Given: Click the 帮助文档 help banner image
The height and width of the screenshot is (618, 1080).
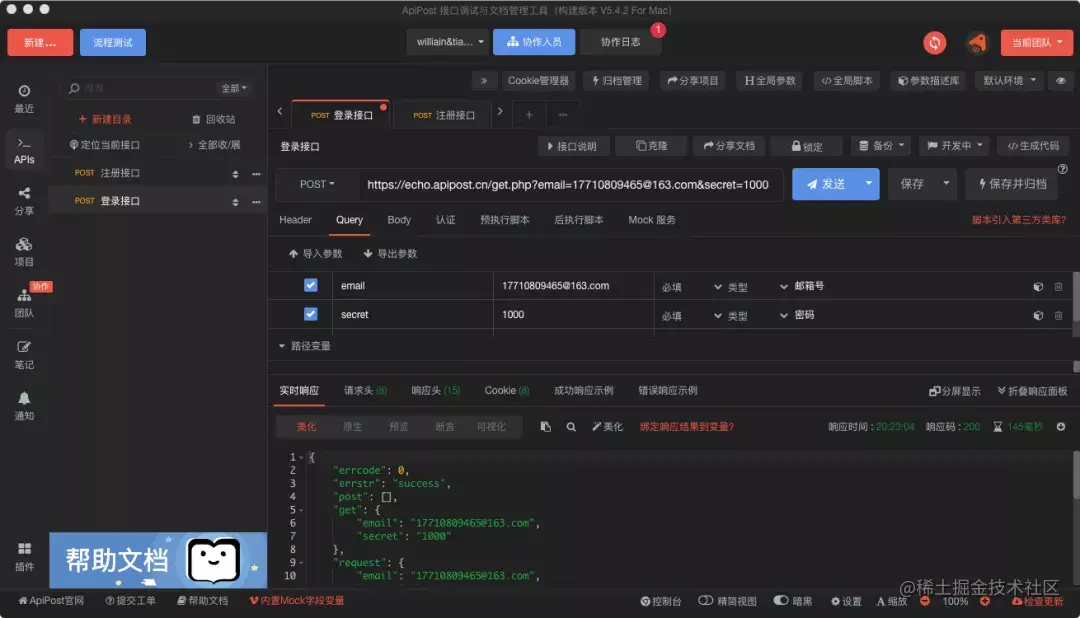Looking at the screenshot, I should point(158,559).
